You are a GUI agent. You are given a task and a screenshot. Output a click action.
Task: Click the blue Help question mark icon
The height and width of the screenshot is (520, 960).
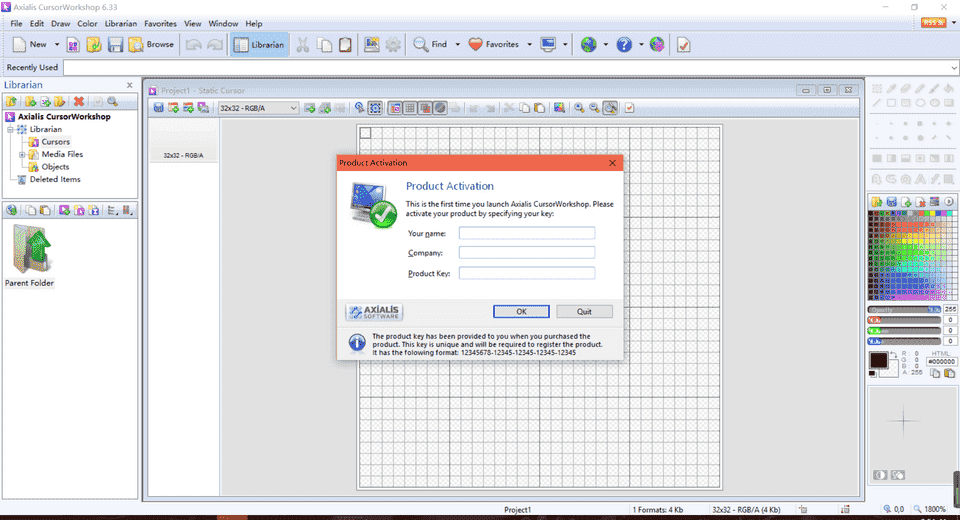(x=624, y=45)
